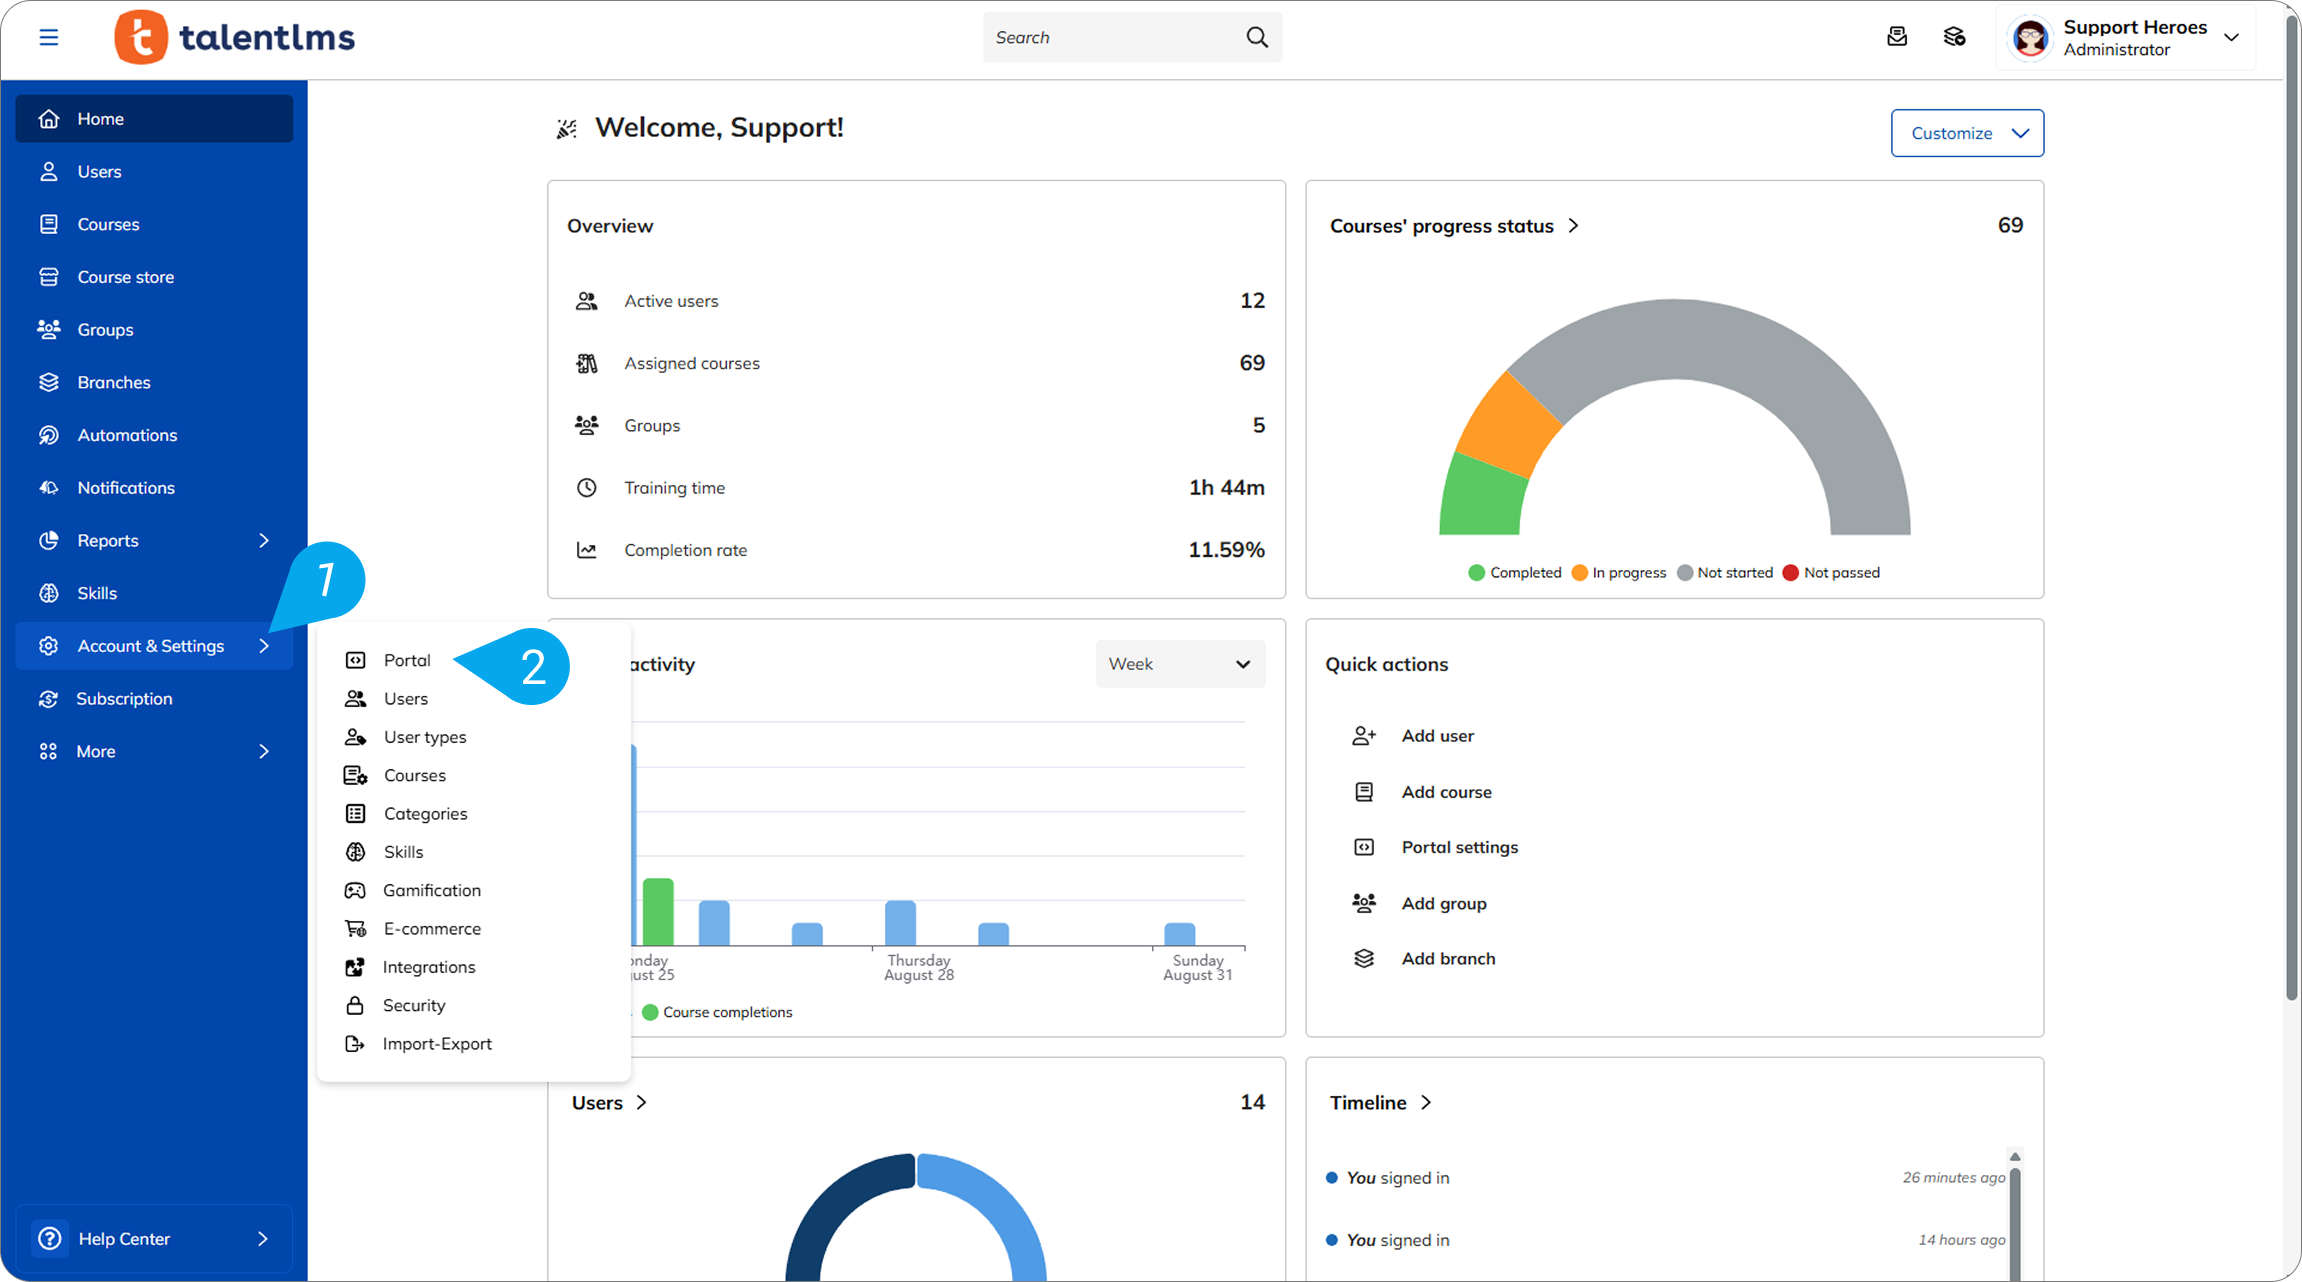Image resolution: width=2302 pixels, height=1282 pixels.
Task: Open Automations in the sidebar
Action: [127, 435]
